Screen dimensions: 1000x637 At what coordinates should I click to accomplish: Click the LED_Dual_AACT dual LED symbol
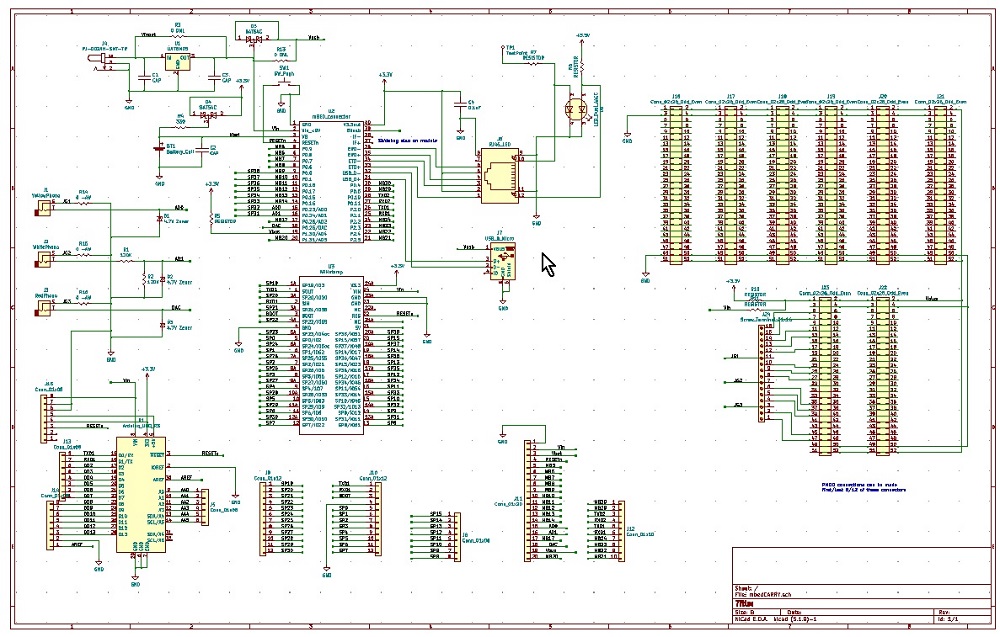point(575,110)
